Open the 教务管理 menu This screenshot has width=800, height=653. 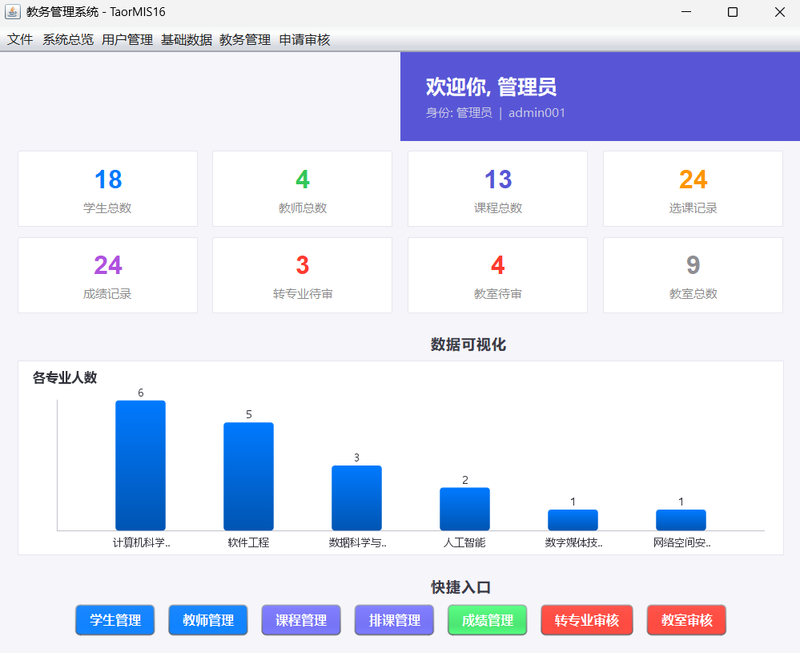tap(245, 39)
